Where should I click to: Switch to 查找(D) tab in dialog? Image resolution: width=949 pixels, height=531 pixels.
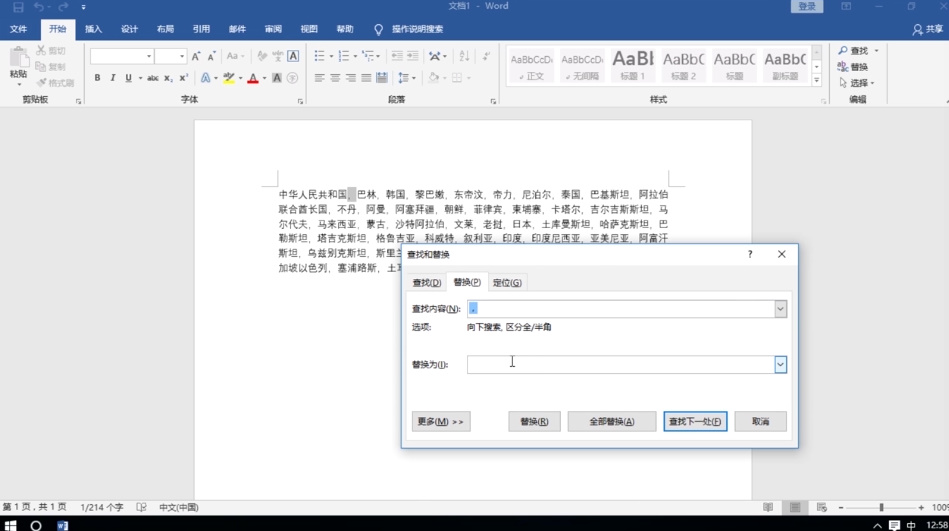click(x=427, y=283)
